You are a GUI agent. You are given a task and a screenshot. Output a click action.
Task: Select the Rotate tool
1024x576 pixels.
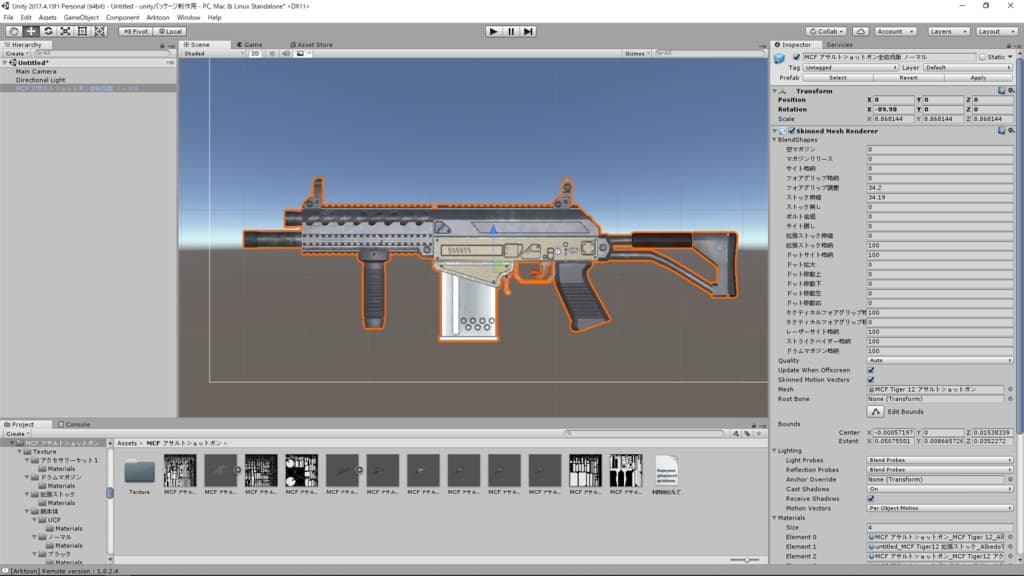tap(48, 31)
